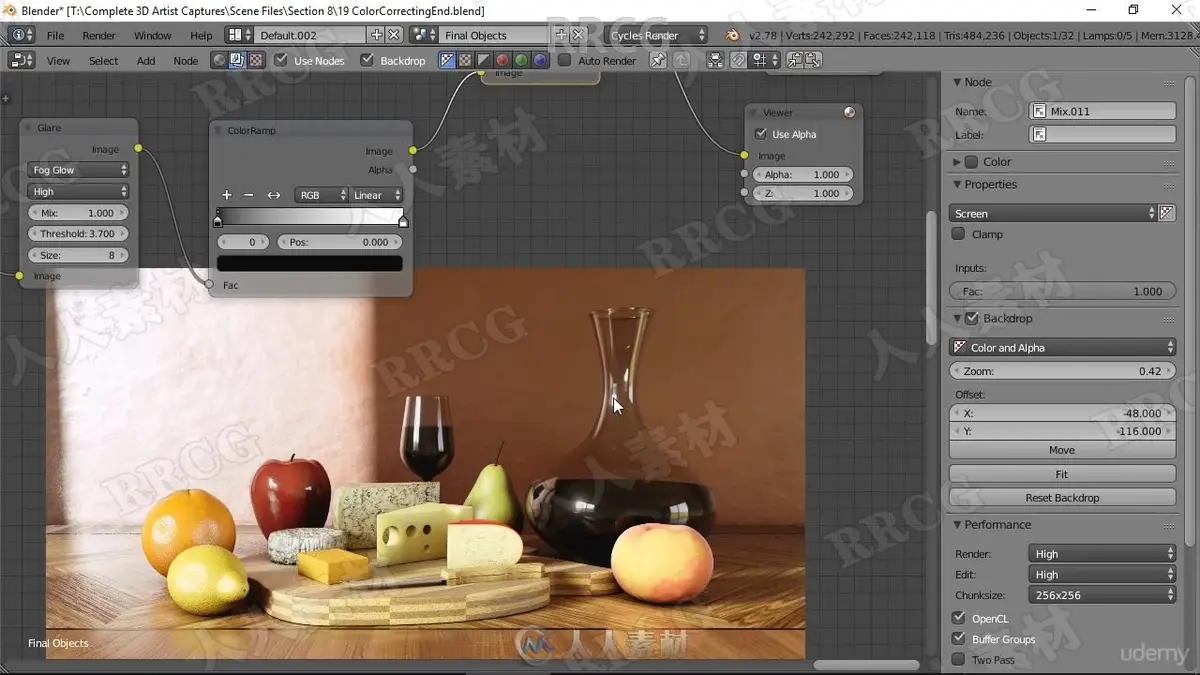Screen dimensions: 1200x675
Task: Select the Texture nodes tree type icon
Action: [256, 60]
